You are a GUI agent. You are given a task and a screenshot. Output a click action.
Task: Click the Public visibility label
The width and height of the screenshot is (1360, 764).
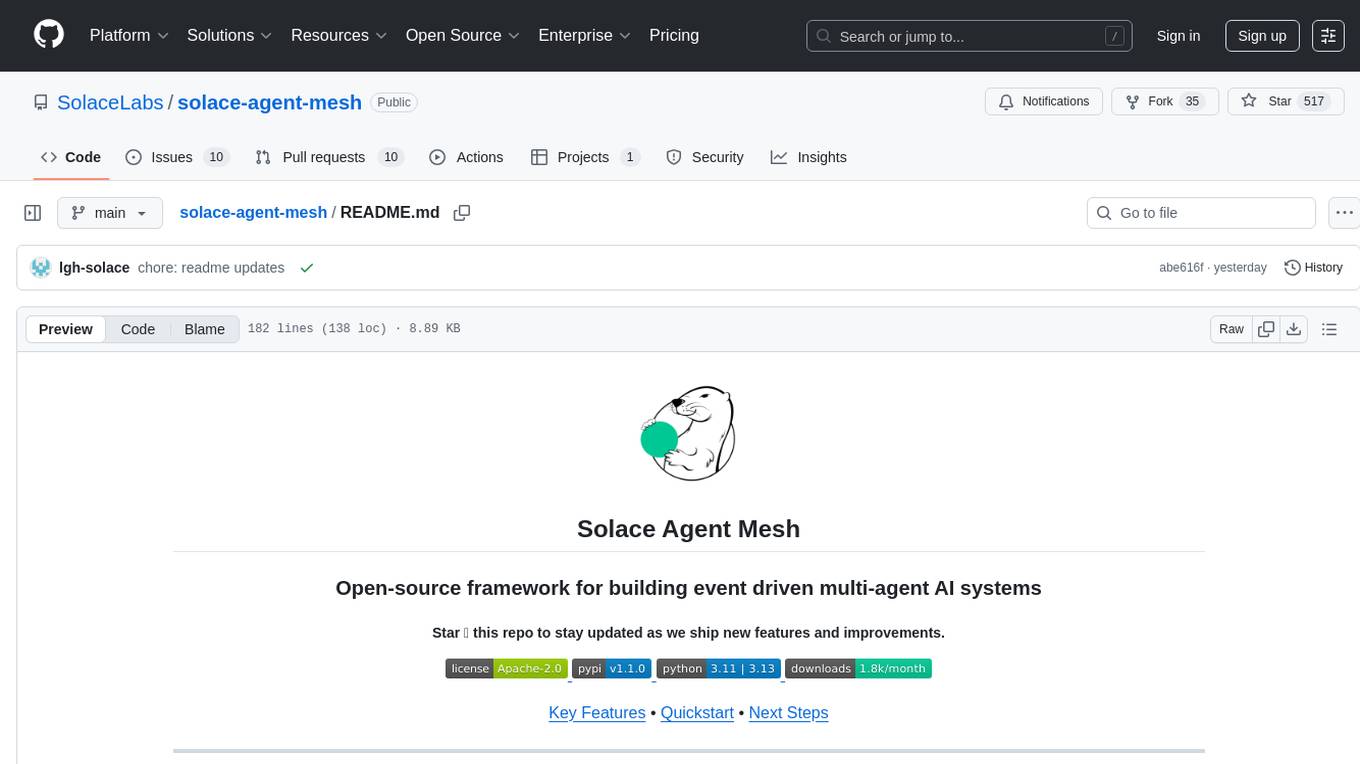click(x=394, y=102)
